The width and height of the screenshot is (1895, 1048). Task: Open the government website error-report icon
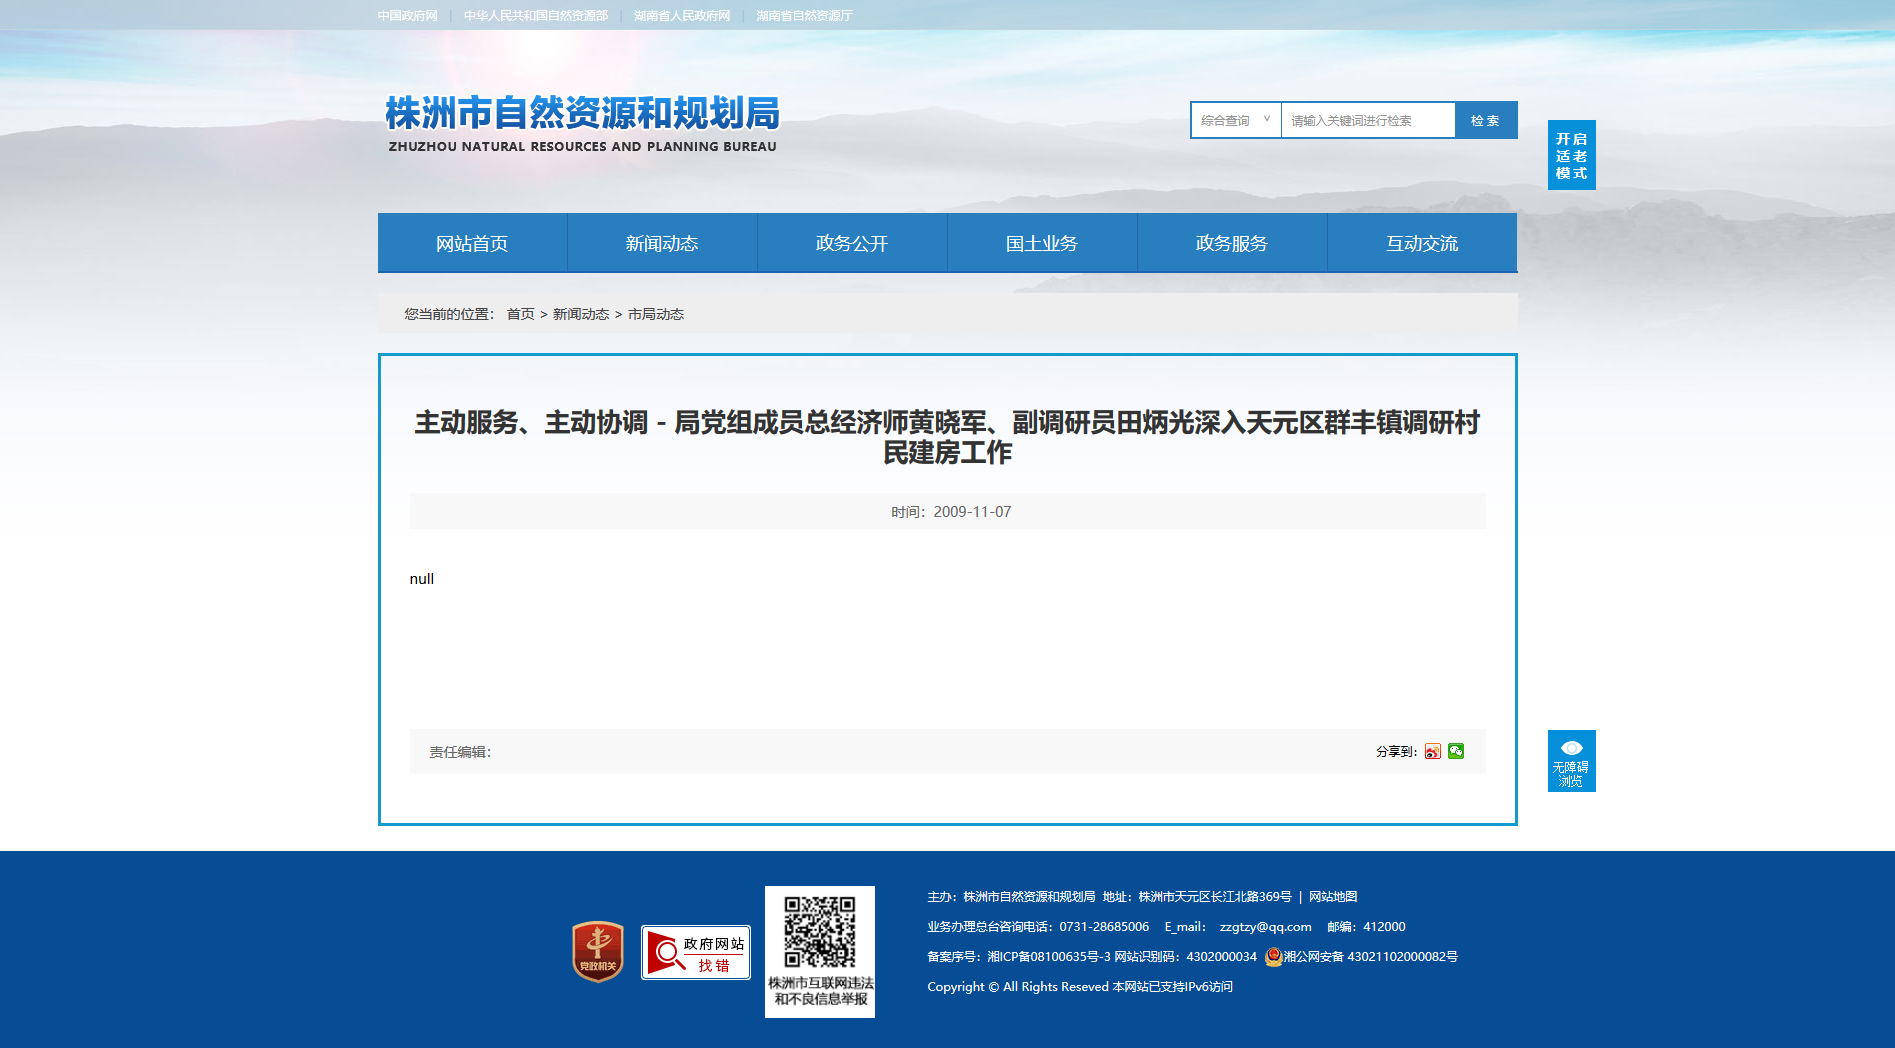(696, 952)
